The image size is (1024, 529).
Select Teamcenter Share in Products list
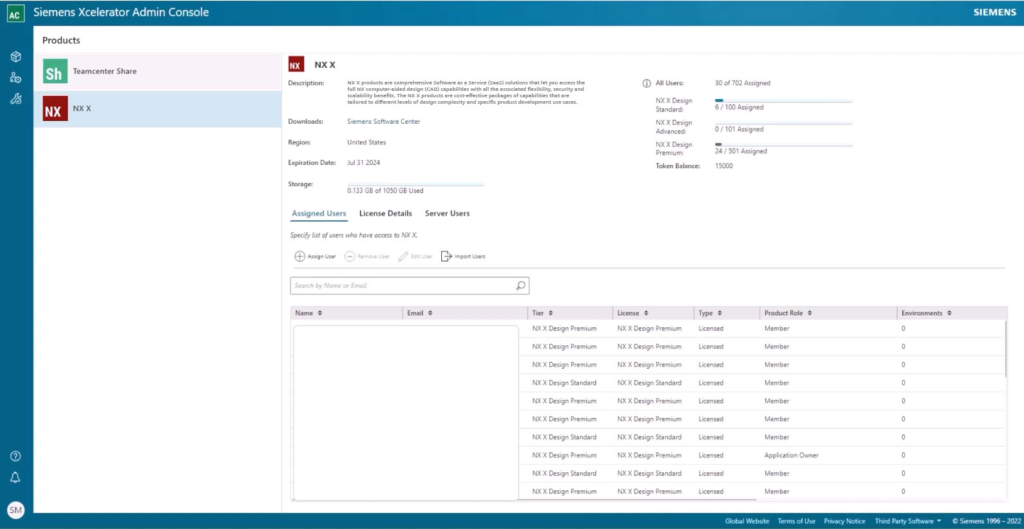(104, 72)
